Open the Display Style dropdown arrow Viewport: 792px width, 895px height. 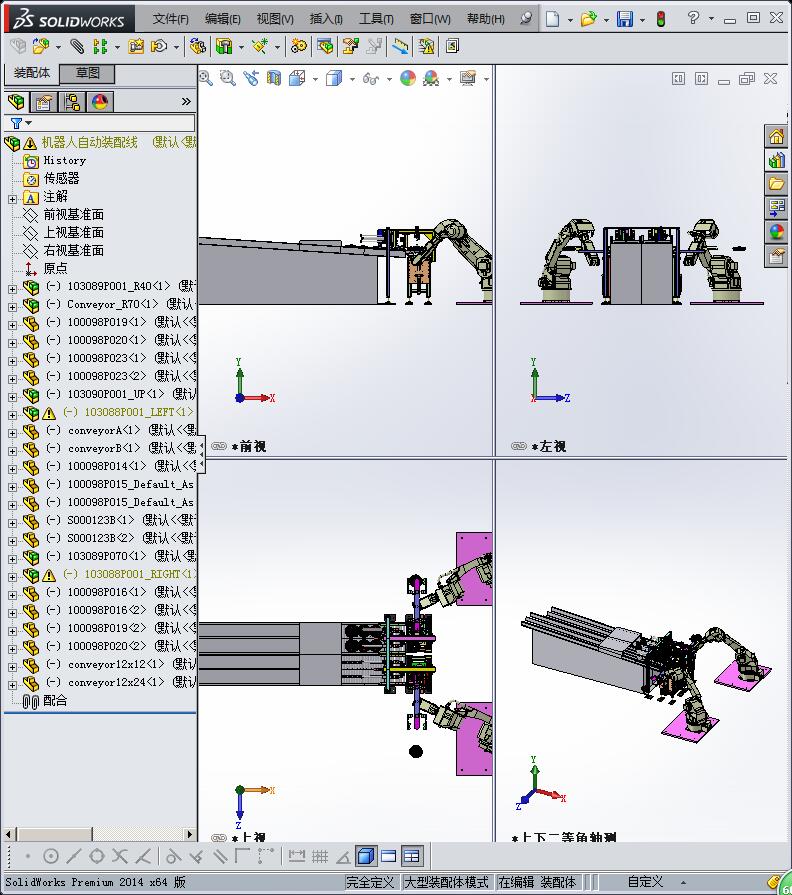[352, 79]
